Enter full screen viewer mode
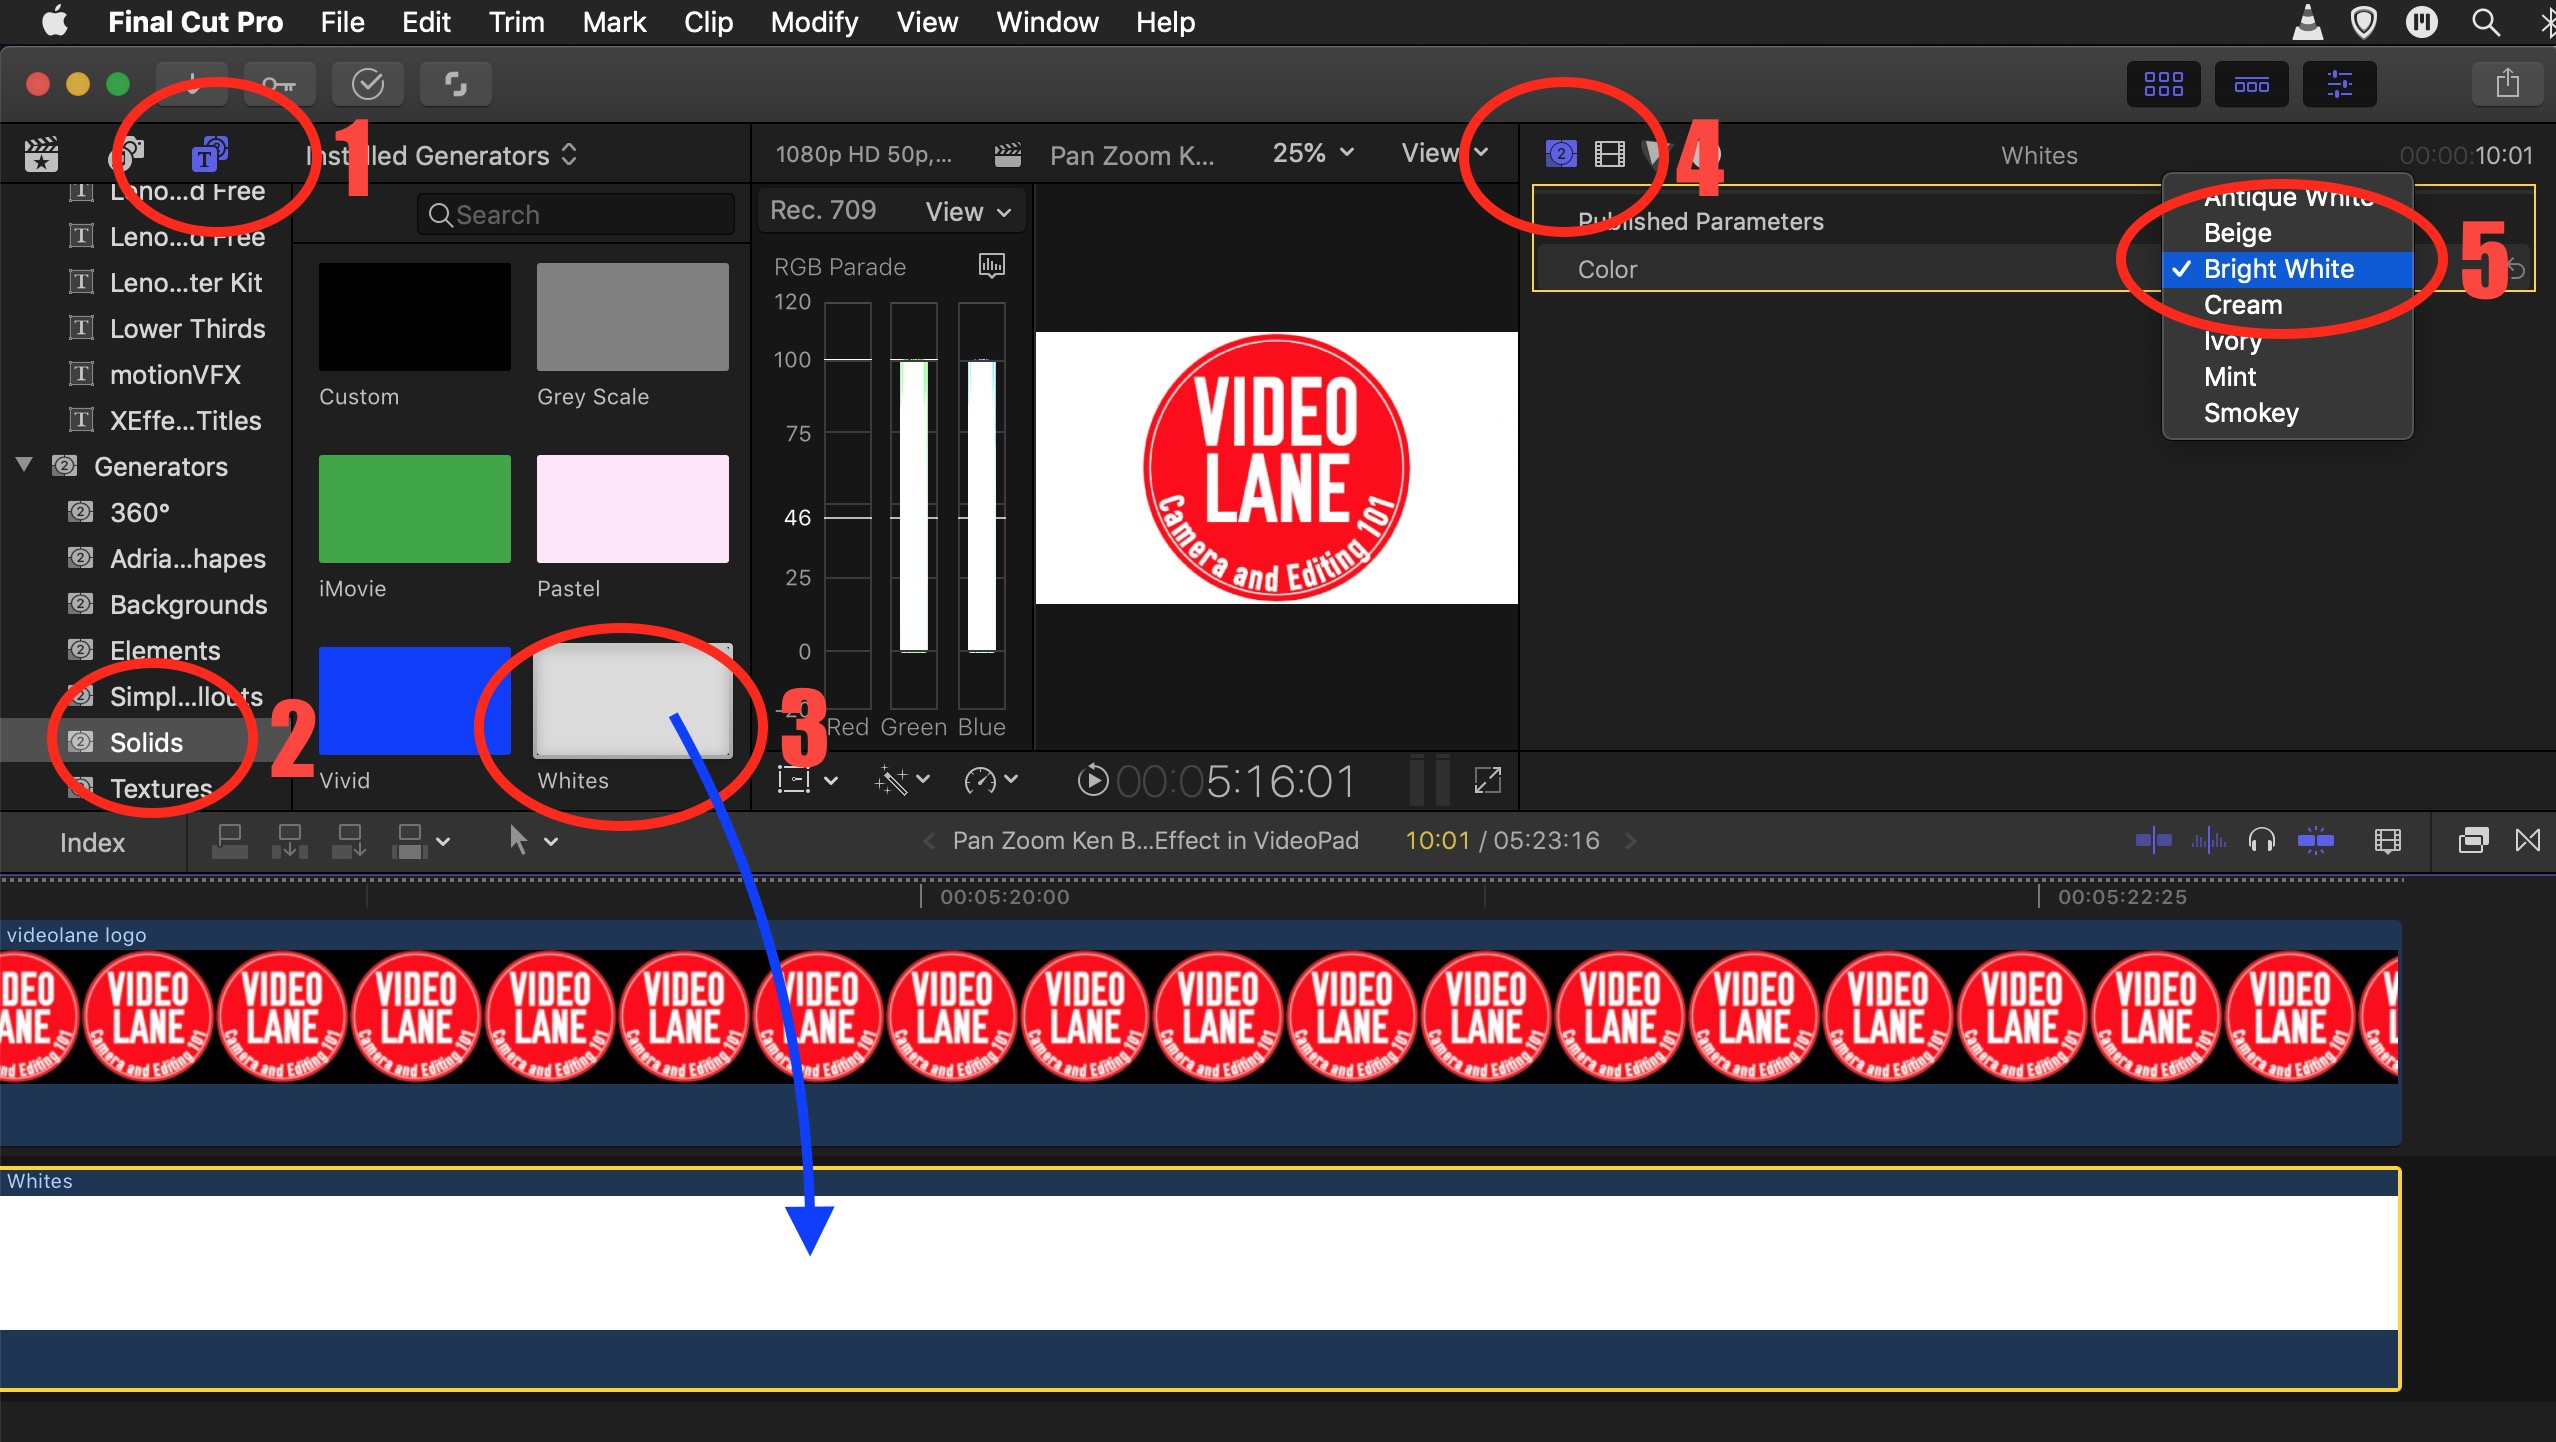Viewport: 2556px width, 1442px height. click(1488, 780)
